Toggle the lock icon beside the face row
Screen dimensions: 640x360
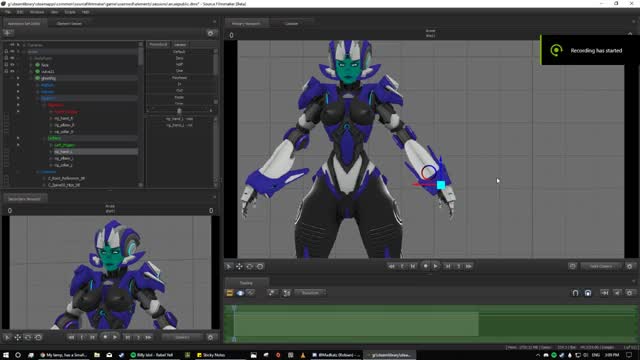click(6, 65)
